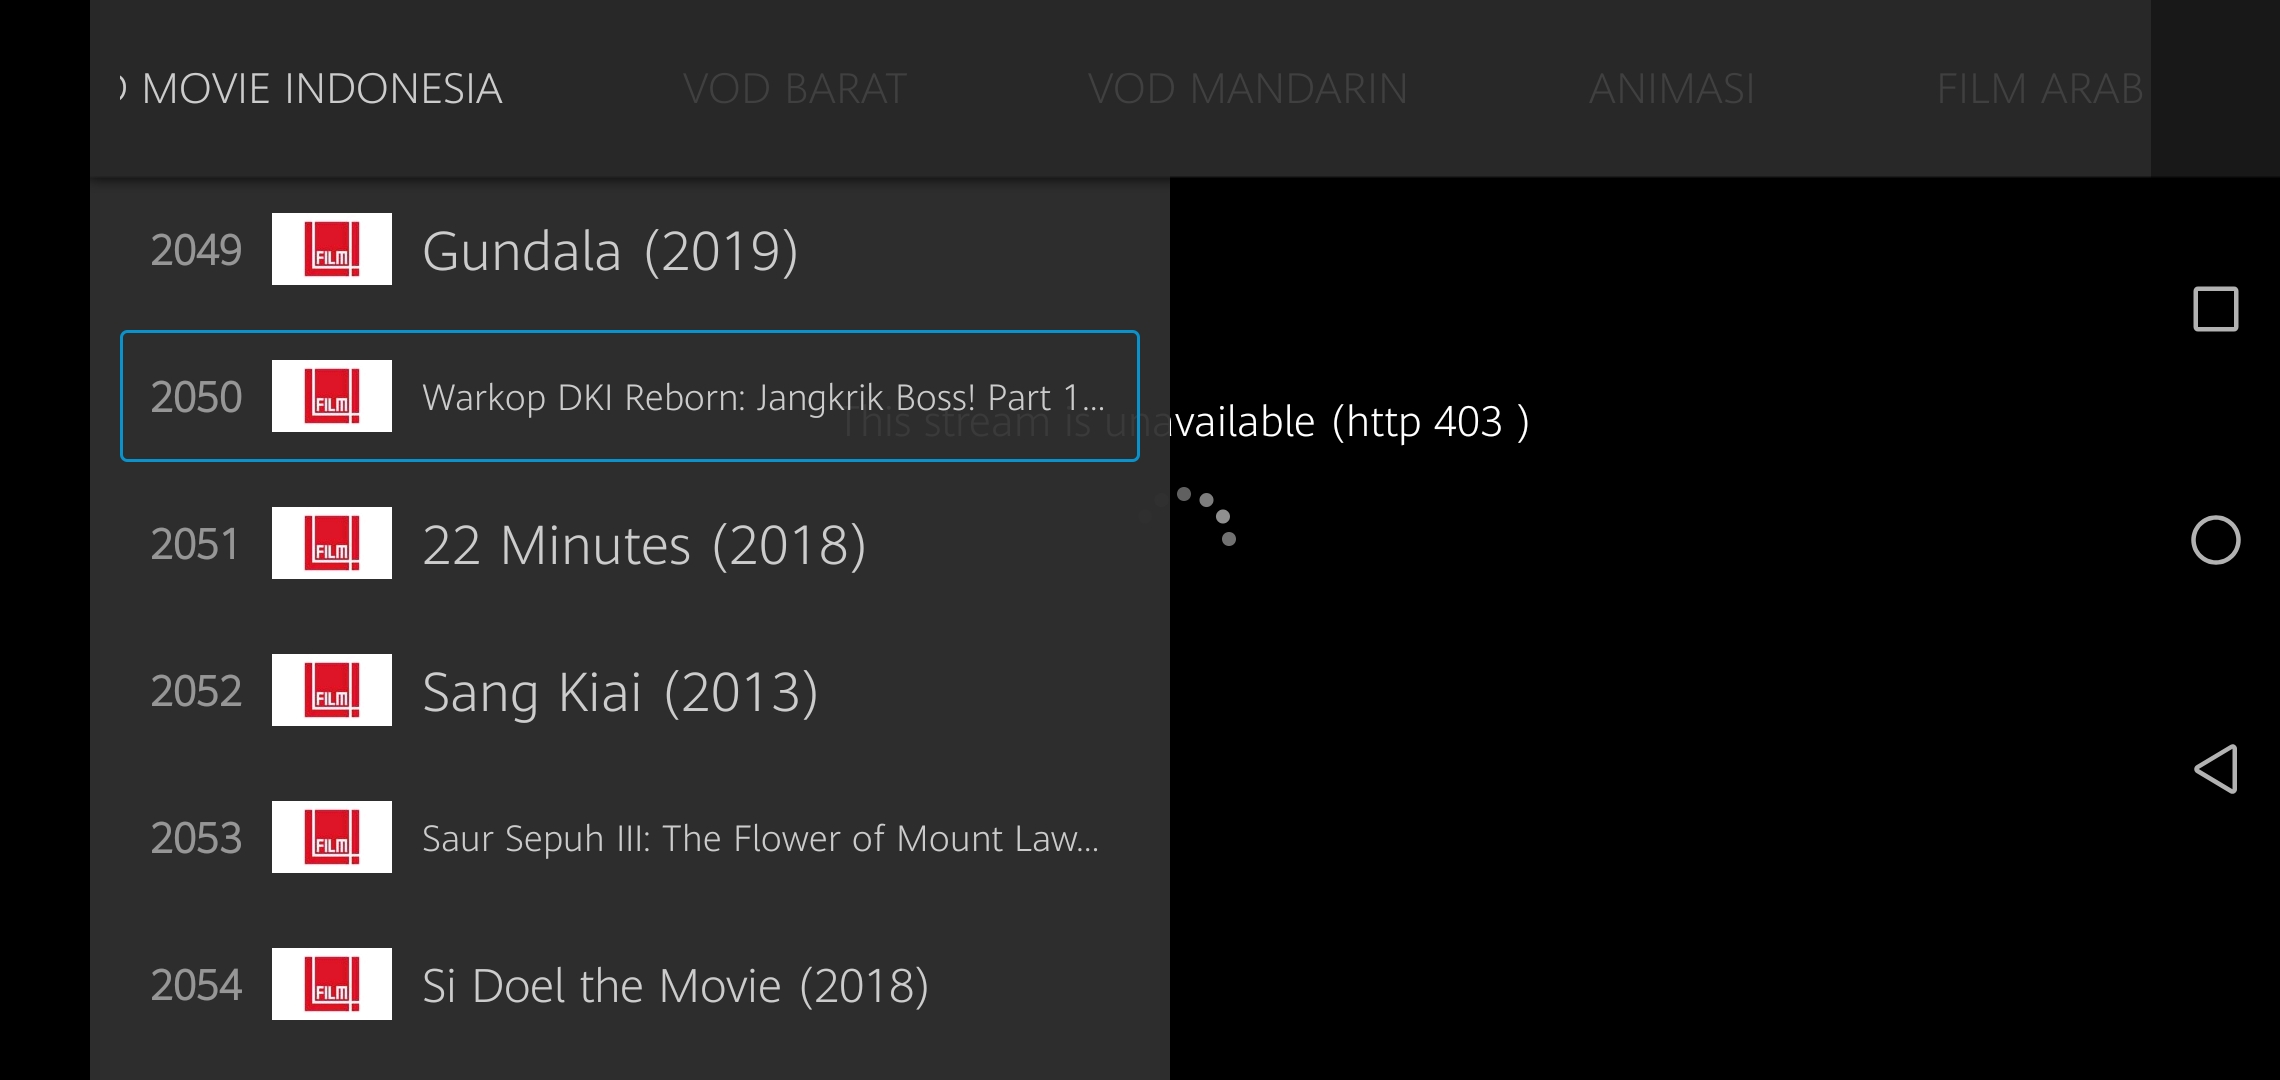2280x1080 pixels.
Task: Tap the film logo beside channel 2053
Action: tap(332, 837)
